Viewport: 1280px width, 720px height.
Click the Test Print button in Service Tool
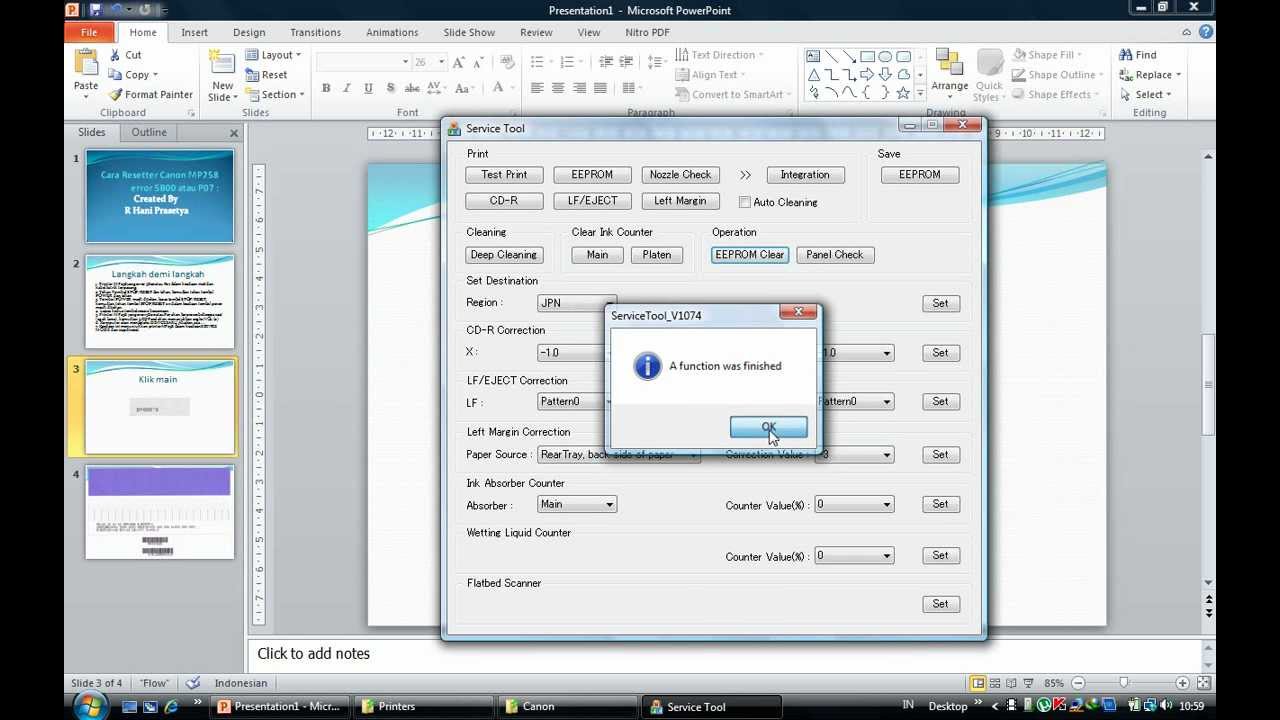(x=504, y=175)
